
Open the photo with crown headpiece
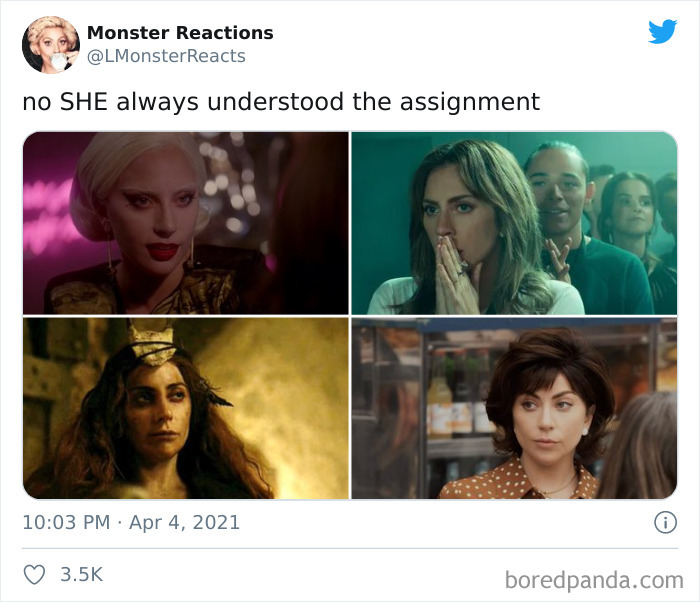click(186, 408)
